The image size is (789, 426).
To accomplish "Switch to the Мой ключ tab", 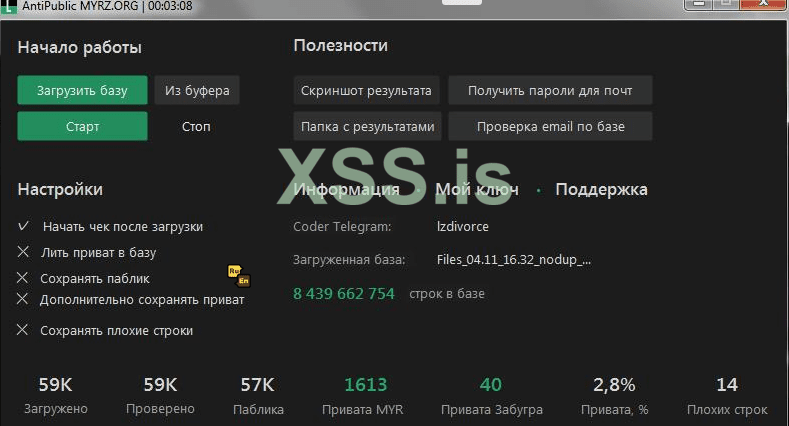I will point(477,190).
